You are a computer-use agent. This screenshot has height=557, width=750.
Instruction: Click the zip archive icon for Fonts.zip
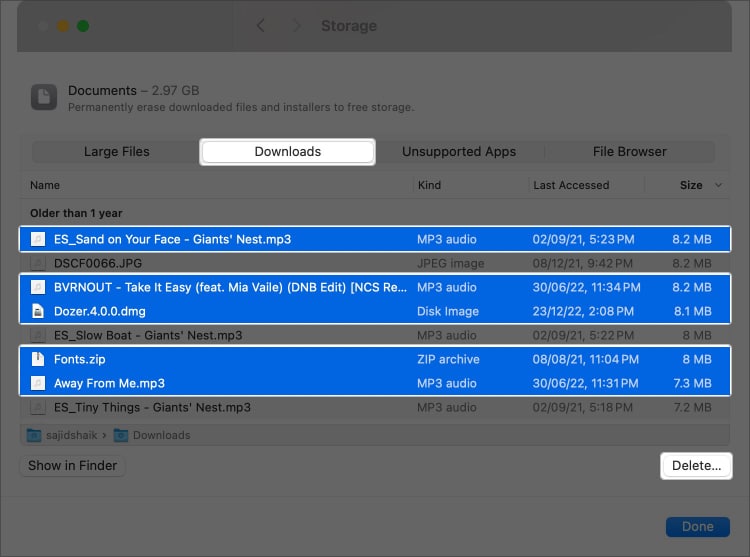(38, 359)
